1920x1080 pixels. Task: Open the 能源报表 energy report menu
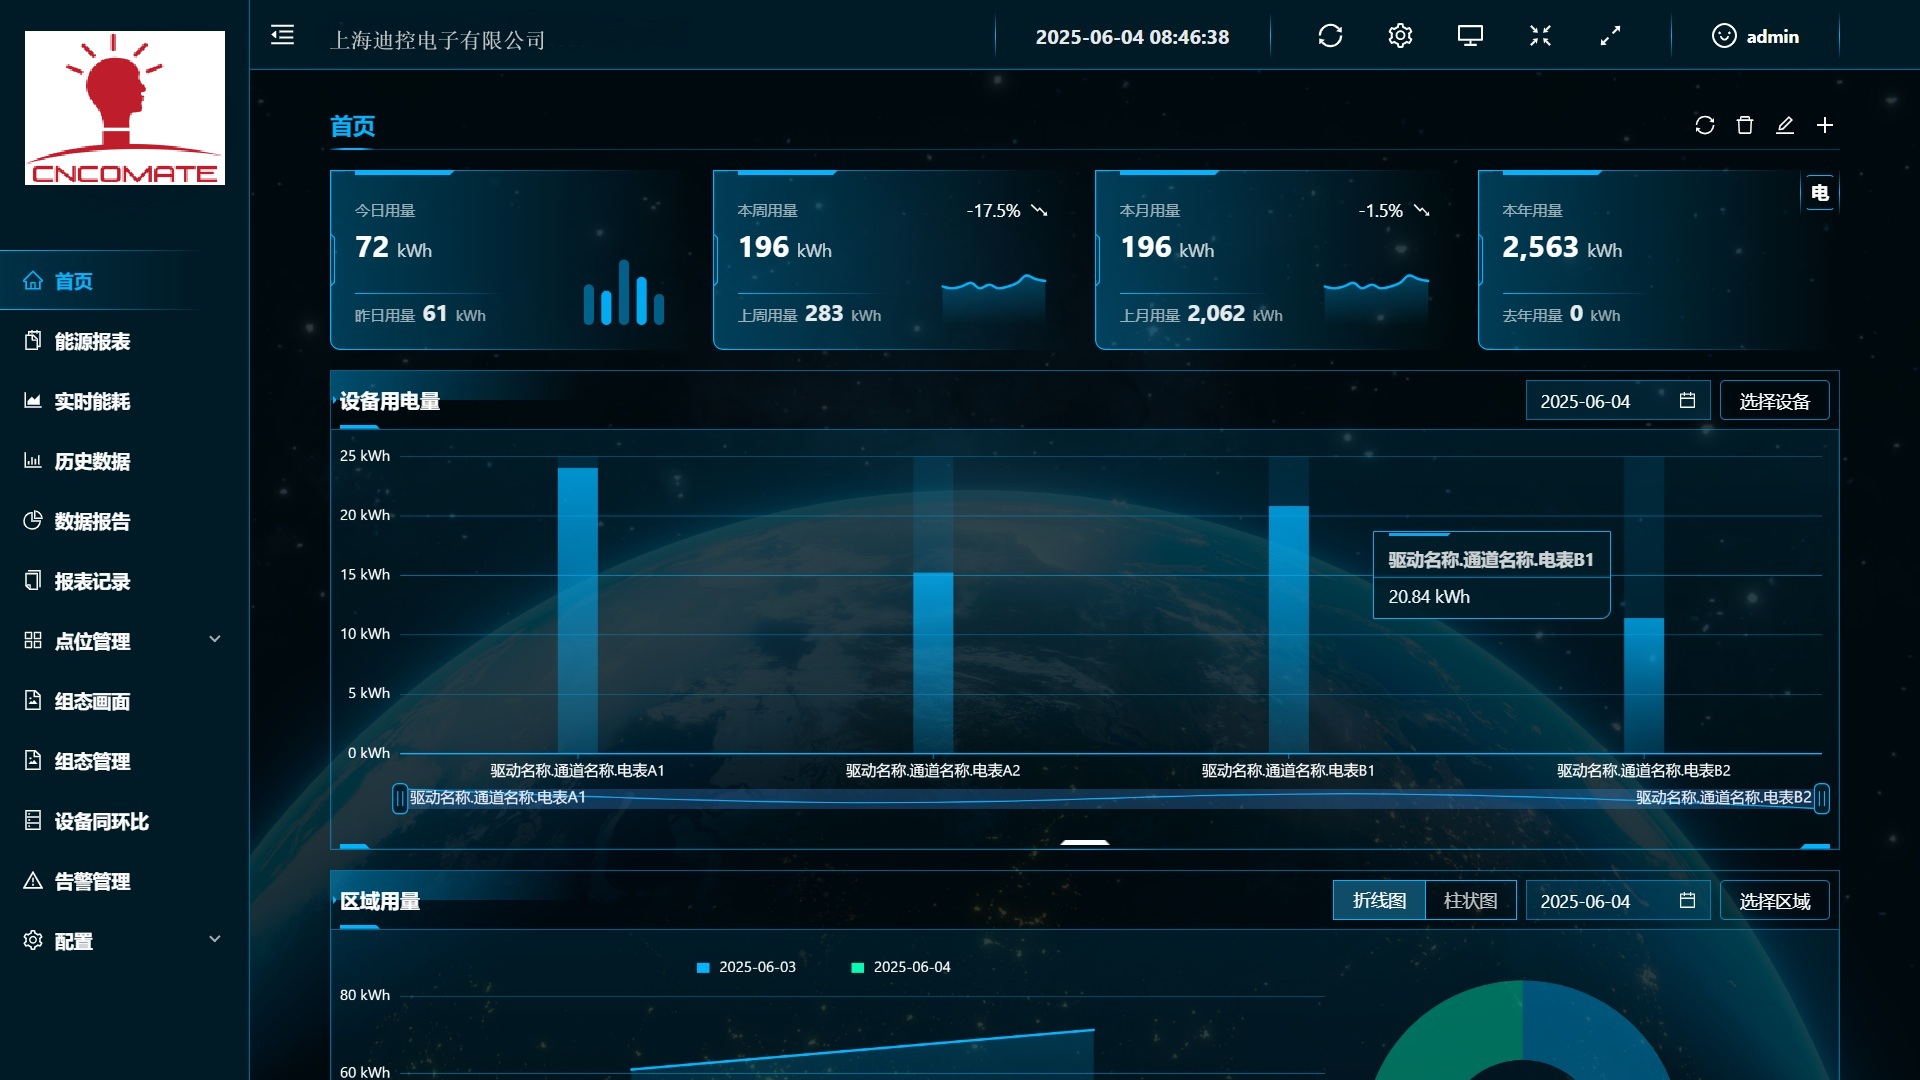pyautogui.click(x=92, y=341)
